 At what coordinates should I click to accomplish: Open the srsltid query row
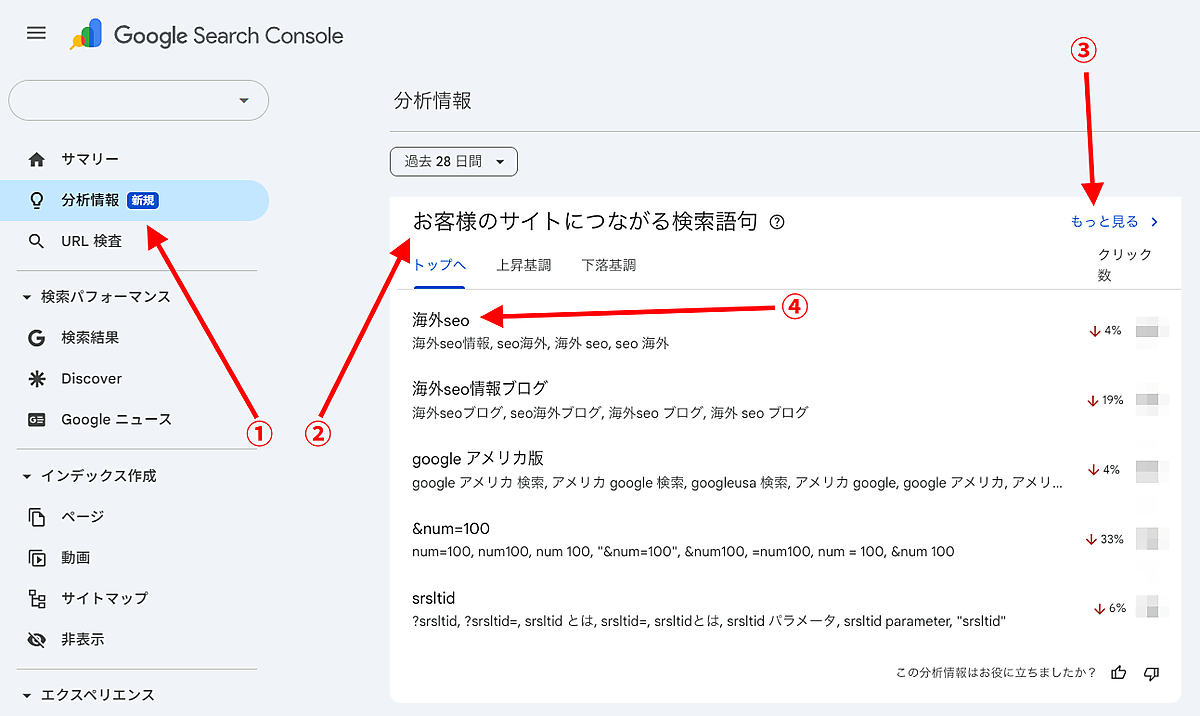[785, 609]
